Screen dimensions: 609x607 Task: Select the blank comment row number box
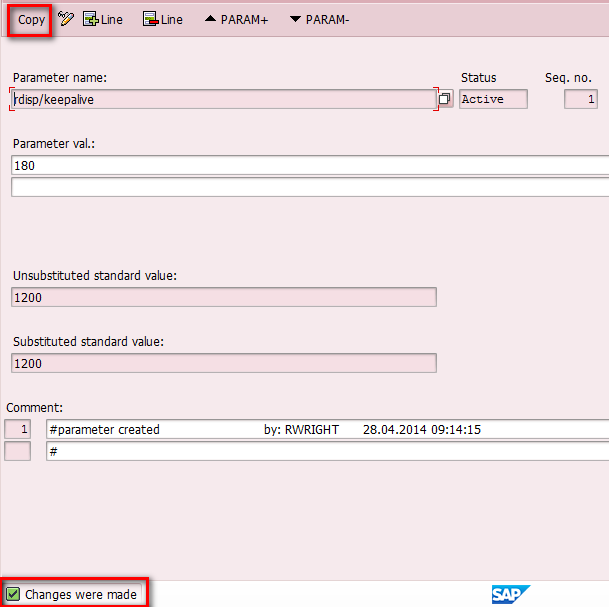click(x=18, y=451)
